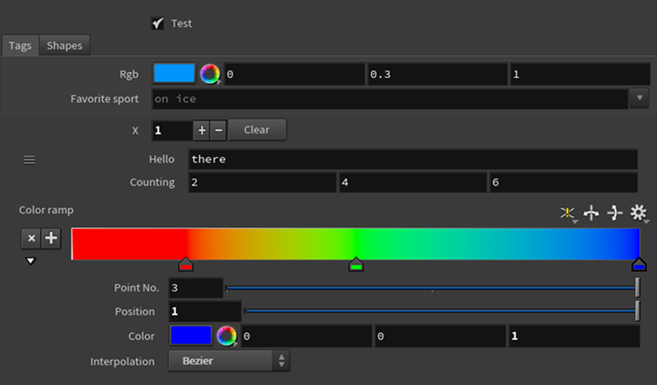This screenshot has width=657, height=385.
Task: Click the color ramp gradient bar
Action: coord(355,244)
